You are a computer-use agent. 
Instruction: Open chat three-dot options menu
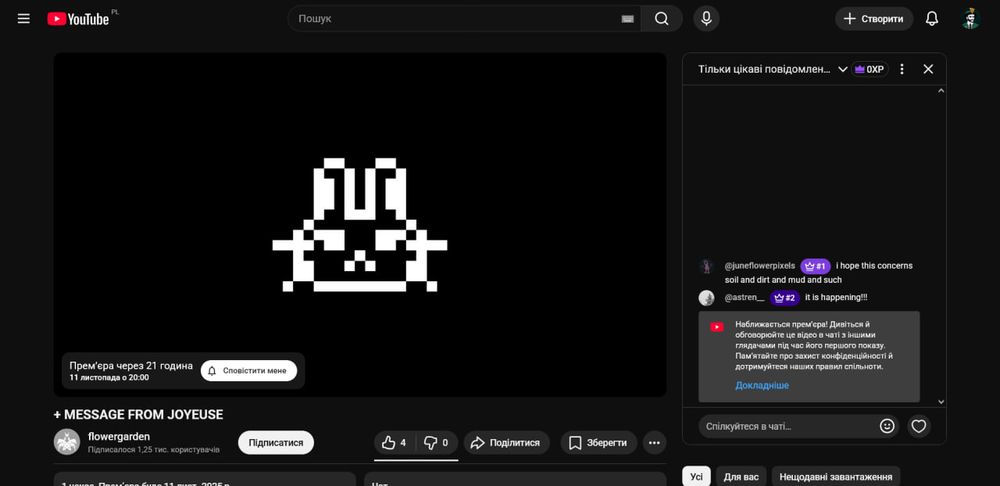pyautogui.click(x=901, y=69)
